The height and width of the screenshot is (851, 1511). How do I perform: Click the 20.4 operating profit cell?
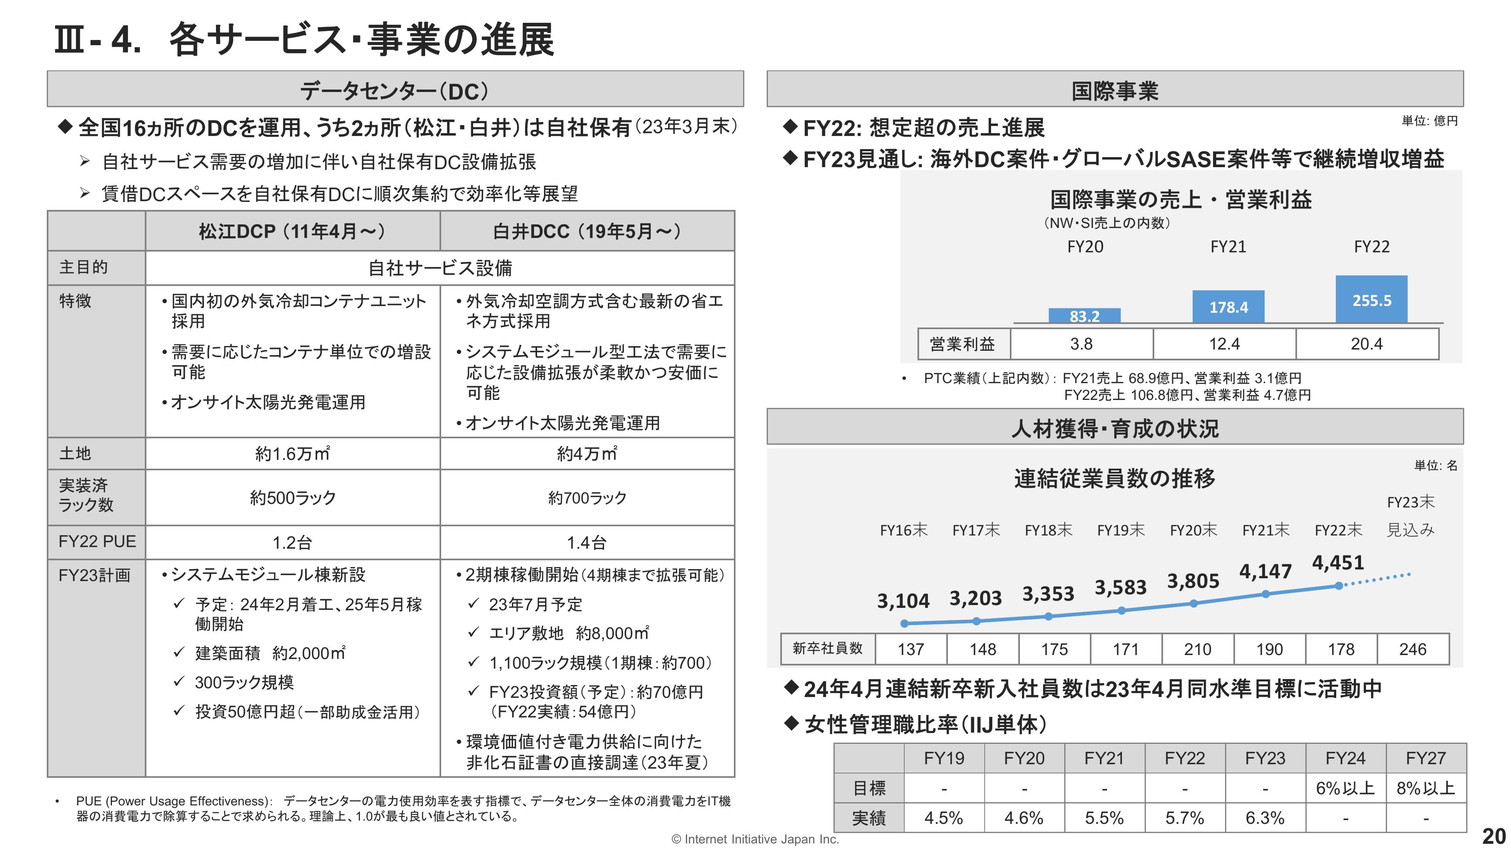point(1367,343)
